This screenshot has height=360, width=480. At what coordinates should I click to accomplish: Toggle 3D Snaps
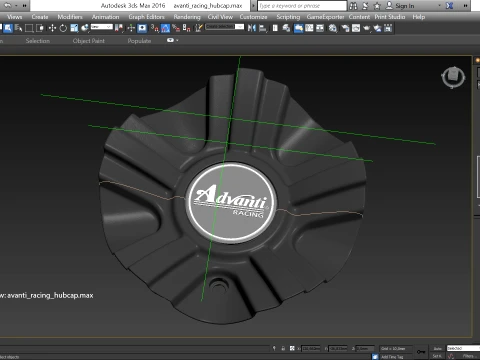(x=155, y=28)
